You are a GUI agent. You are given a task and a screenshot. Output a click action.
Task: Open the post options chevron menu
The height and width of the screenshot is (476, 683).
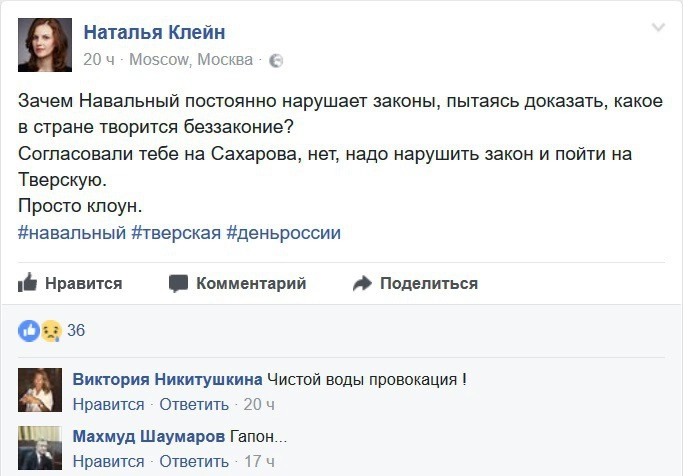pos(657,28)
